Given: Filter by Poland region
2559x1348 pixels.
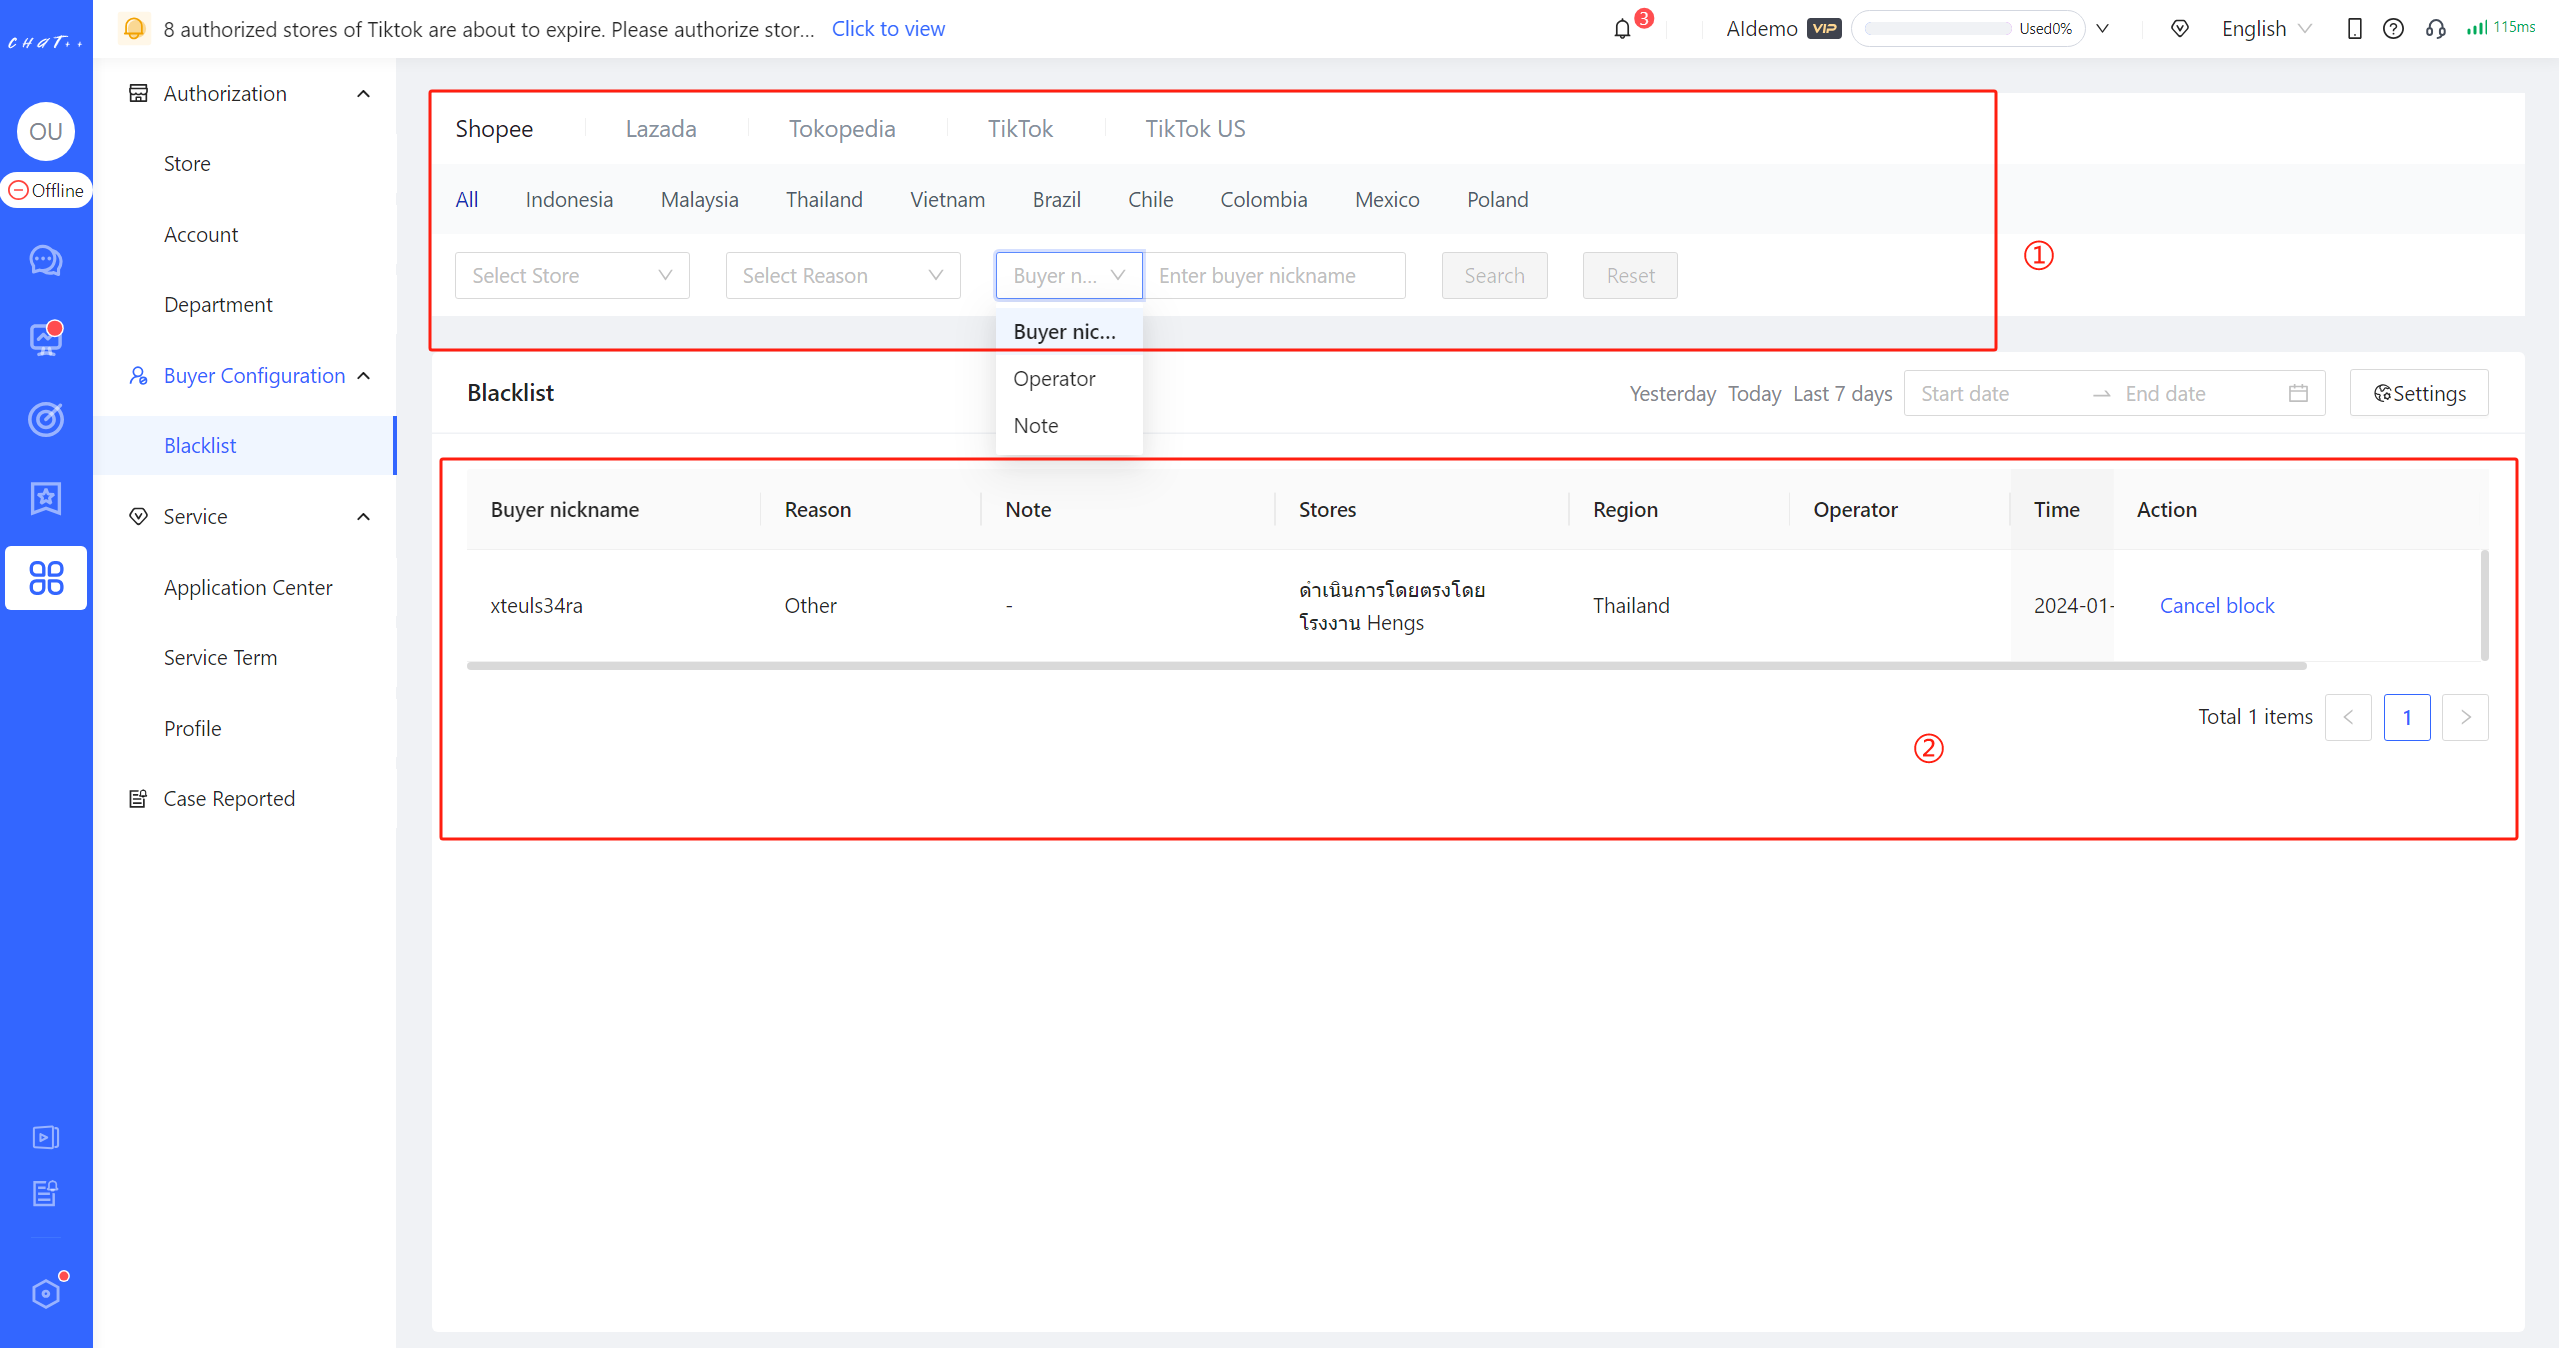Looking at the screenshot, I should (1498, 199).
